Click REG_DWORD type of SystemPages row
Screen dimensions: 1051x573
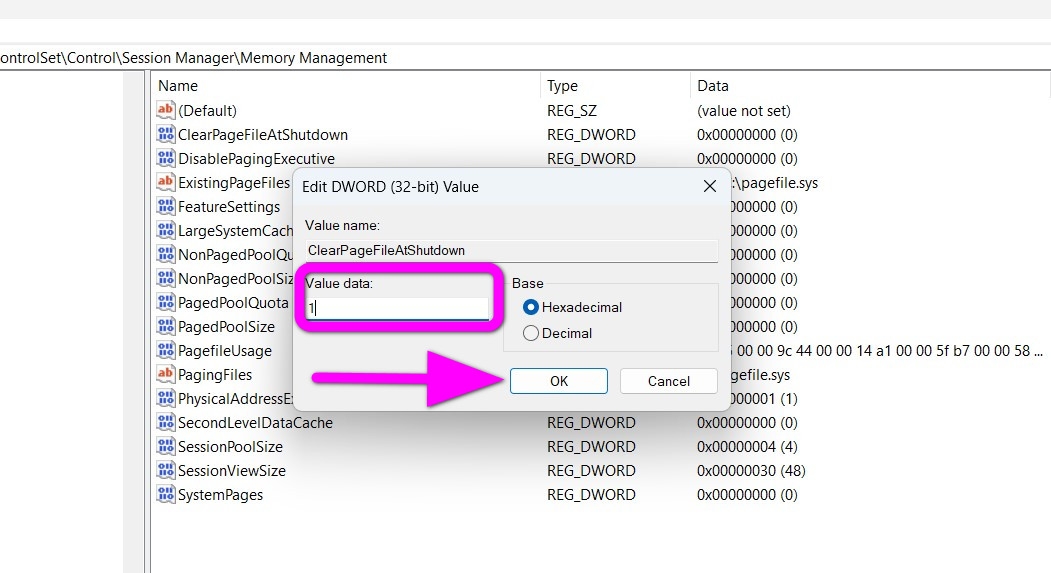tap(591, 495)
